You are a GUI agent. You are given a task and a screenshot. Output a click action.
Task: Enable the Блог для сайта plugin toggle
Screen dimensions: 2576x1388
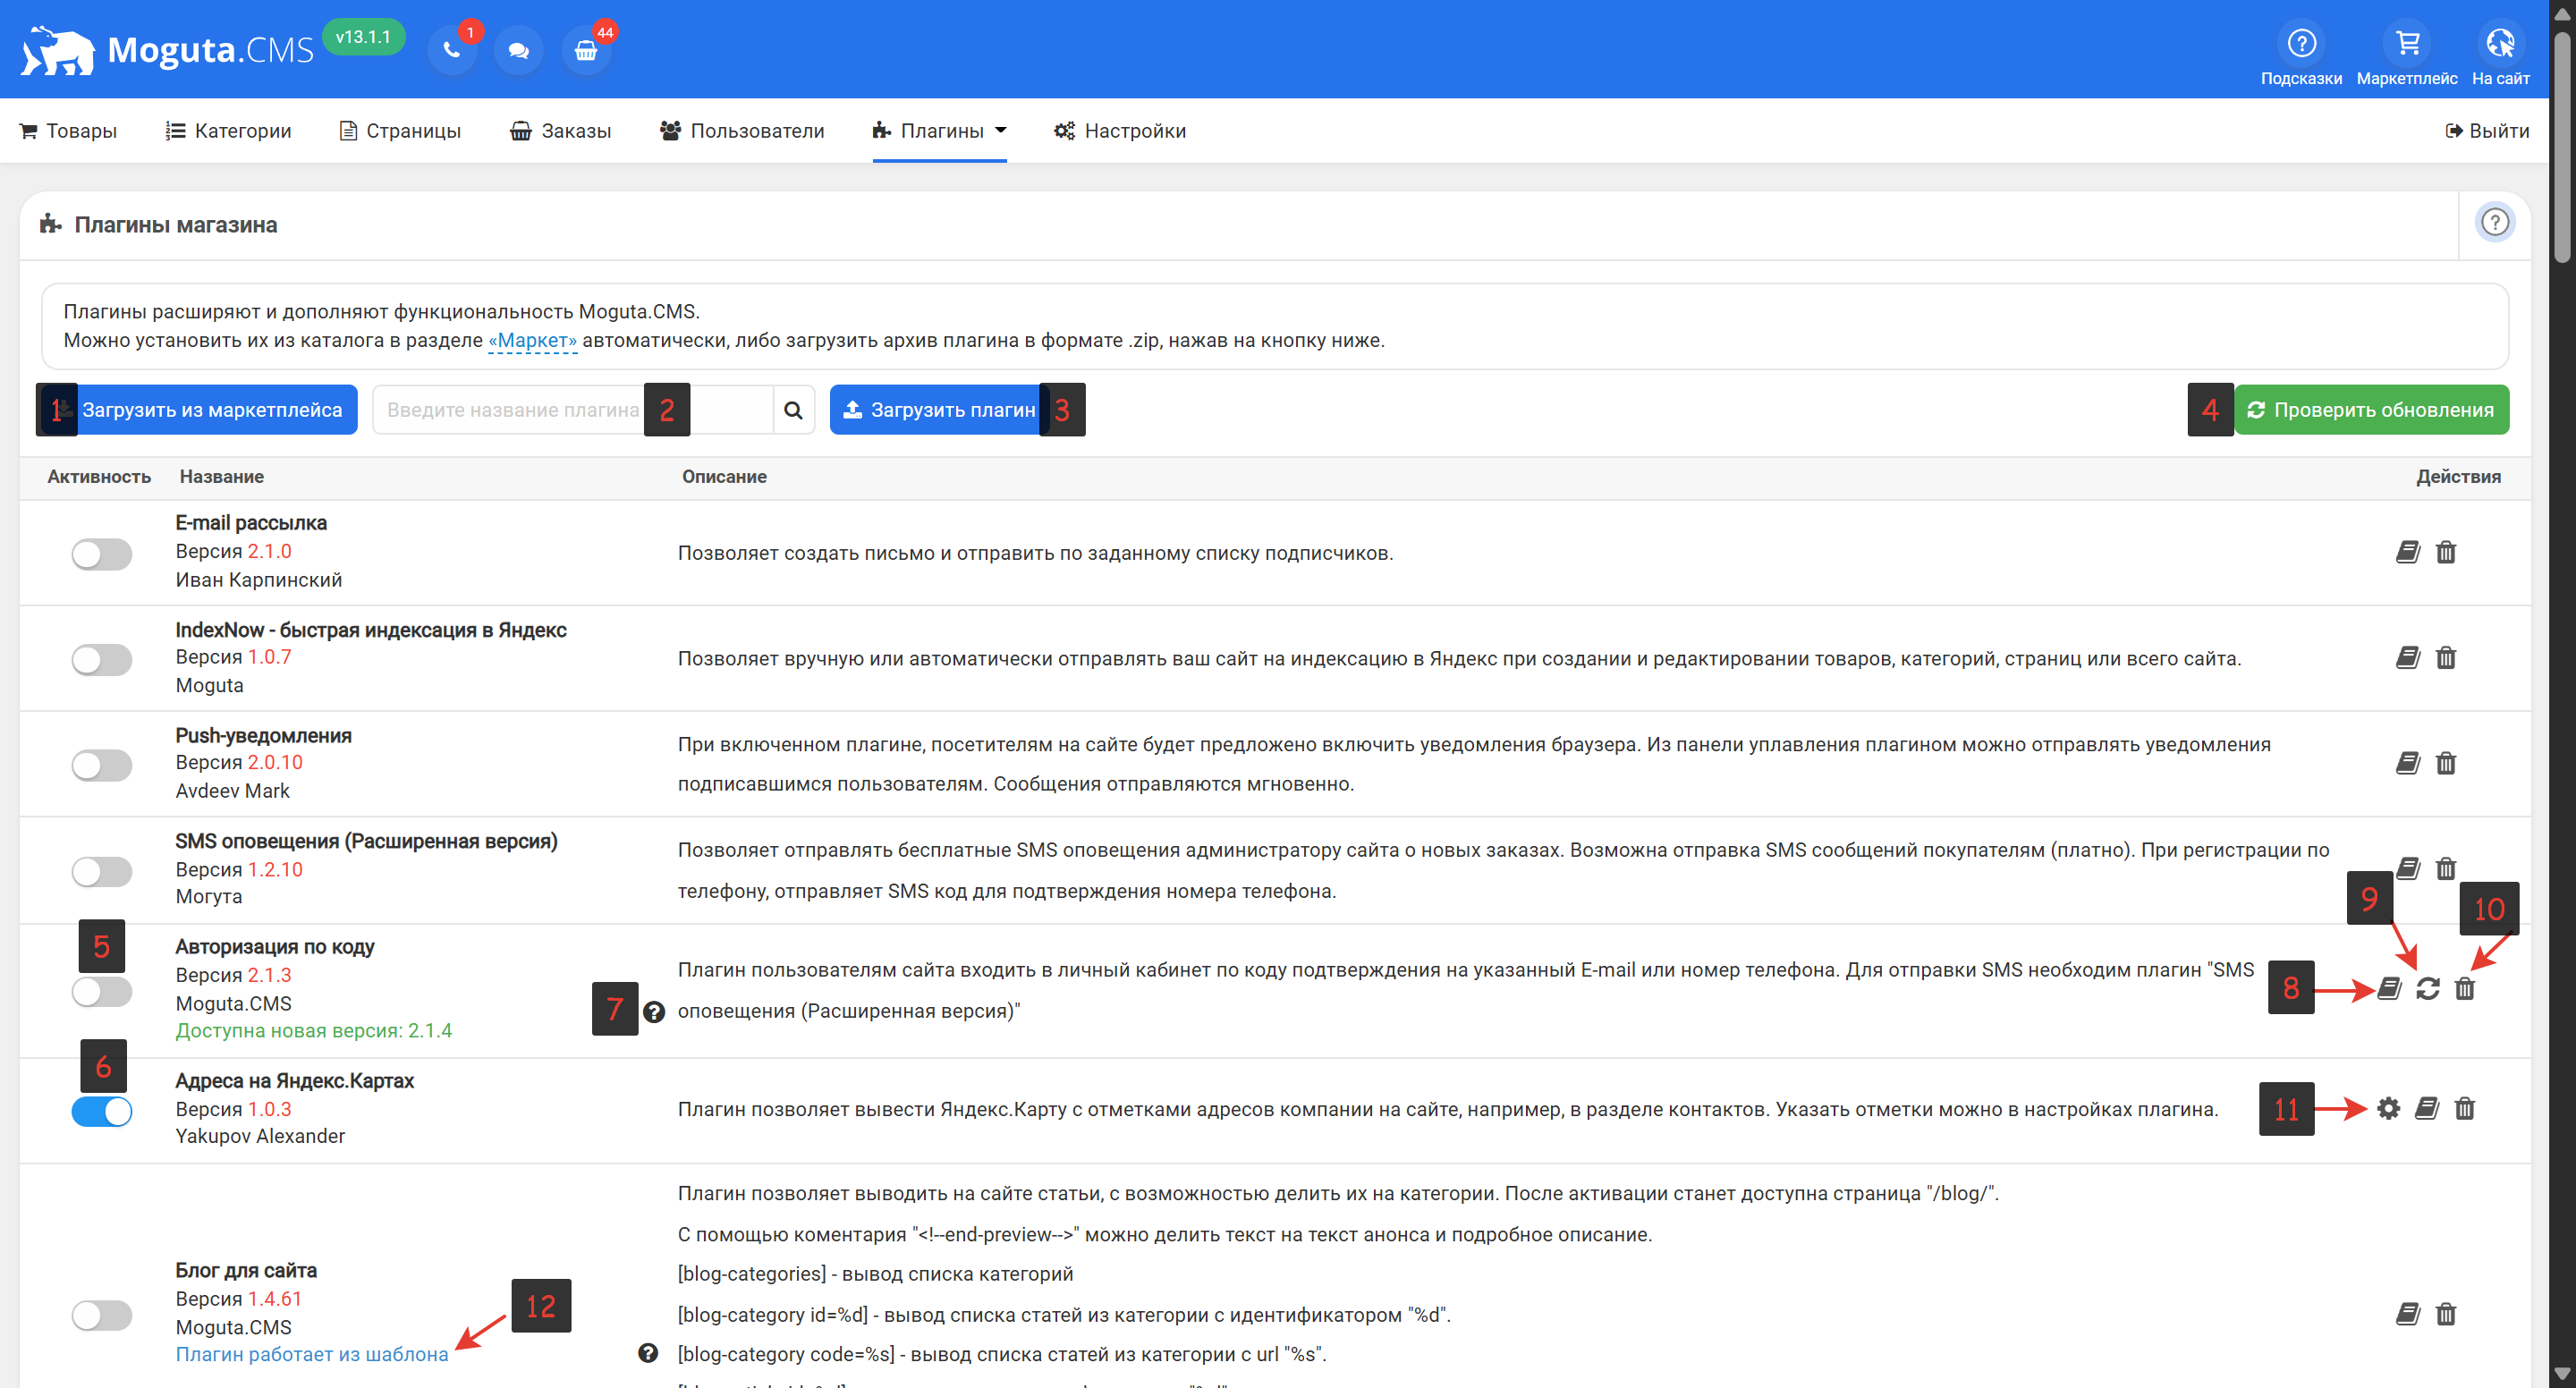click(x=102, y=1315)
